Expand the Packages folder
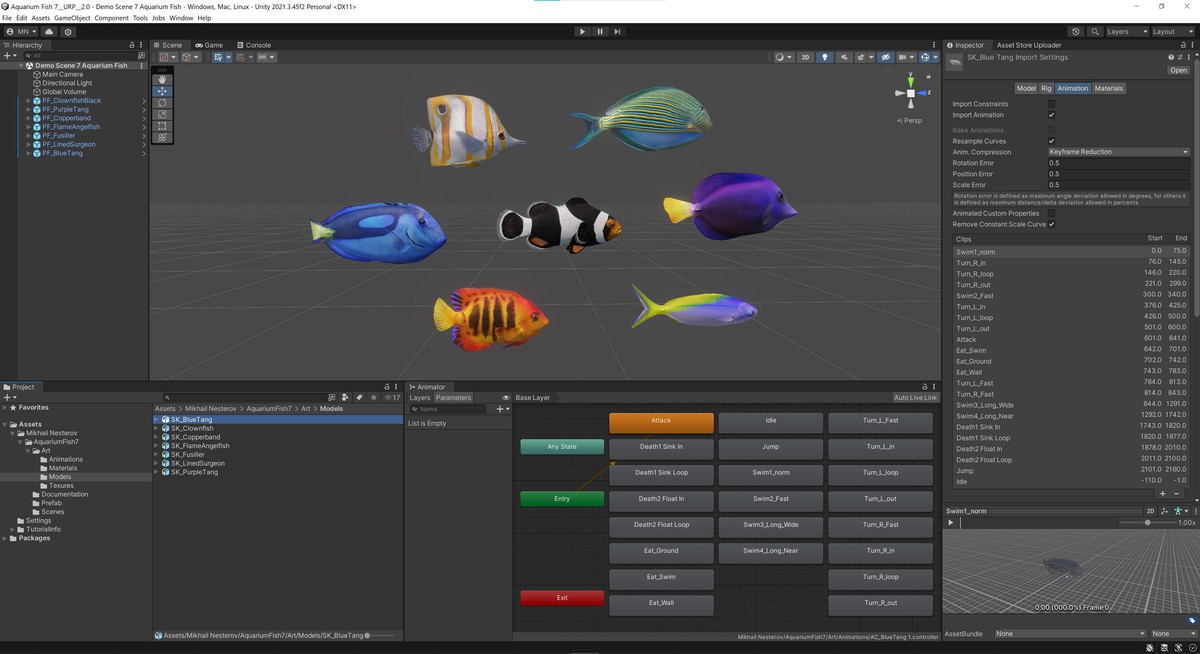Image resolution: width=1200 pixels, height=654 pixels. [x=6, y=538]
